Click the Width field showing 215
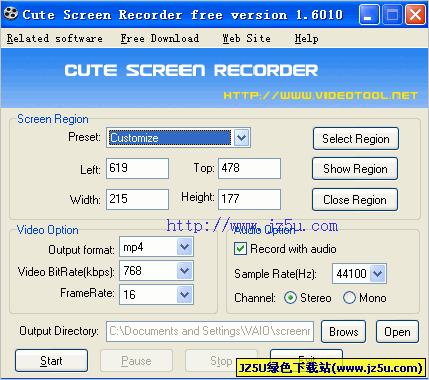Screen dimensions: 429x380 tap(137, 199)
